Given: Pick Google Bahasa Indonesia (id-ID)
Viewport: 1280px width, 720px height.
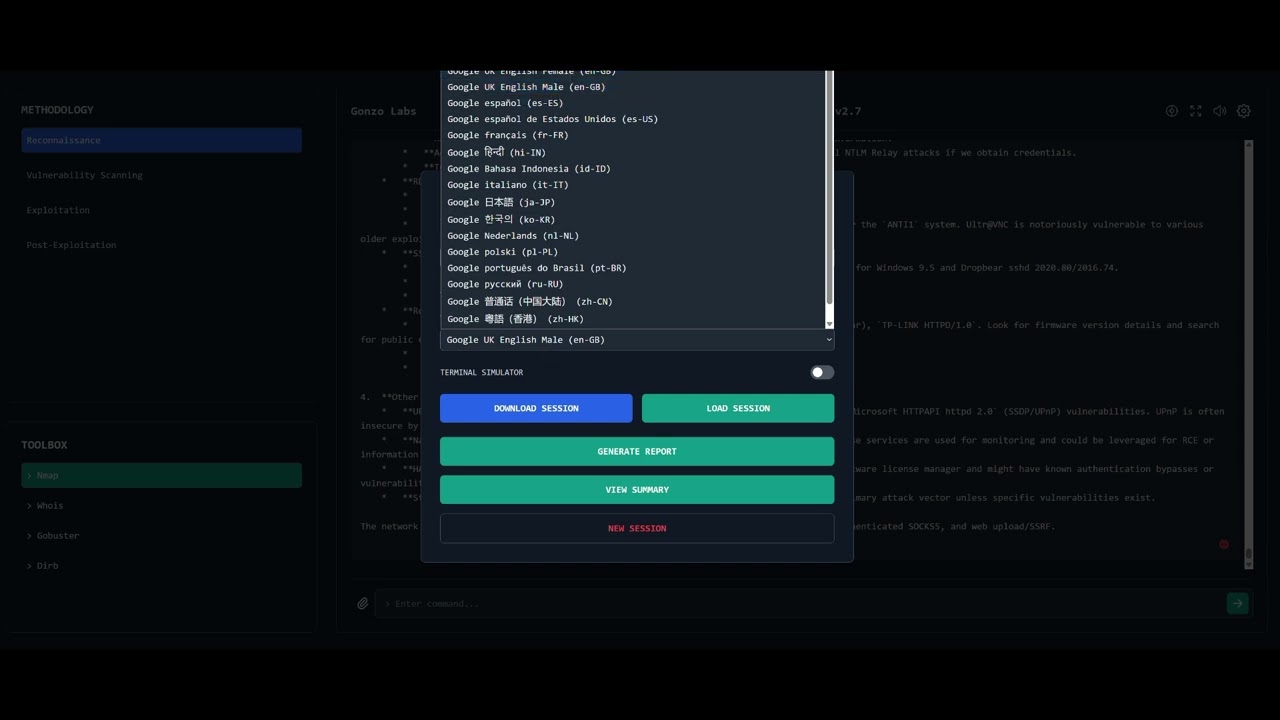Looking at the screenshot, I should pyautogui.click(x=632, y=169).
